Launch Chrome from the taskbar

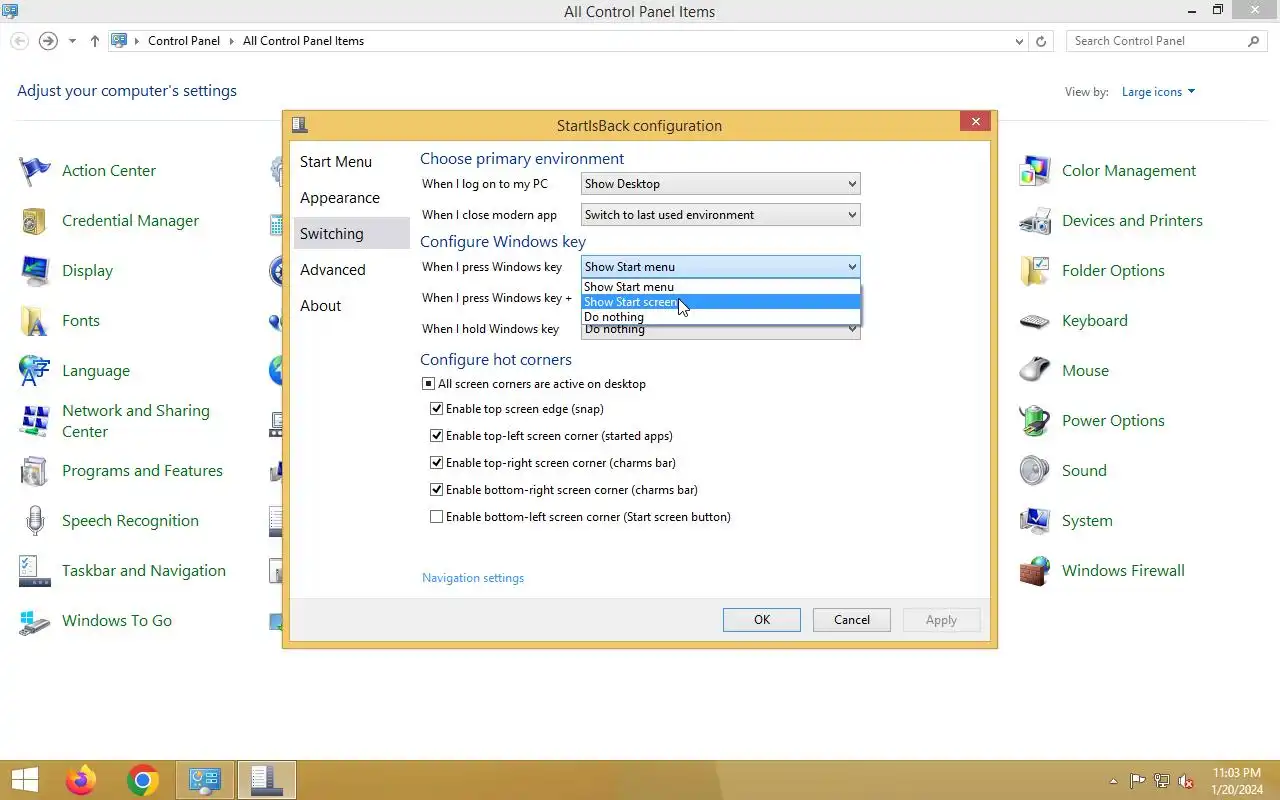click(x=143, y=780)
